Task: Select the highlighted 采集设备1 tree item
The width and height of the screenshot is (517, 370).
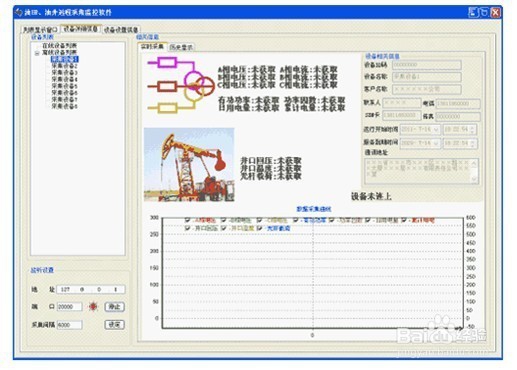Action: pos(65,59)
